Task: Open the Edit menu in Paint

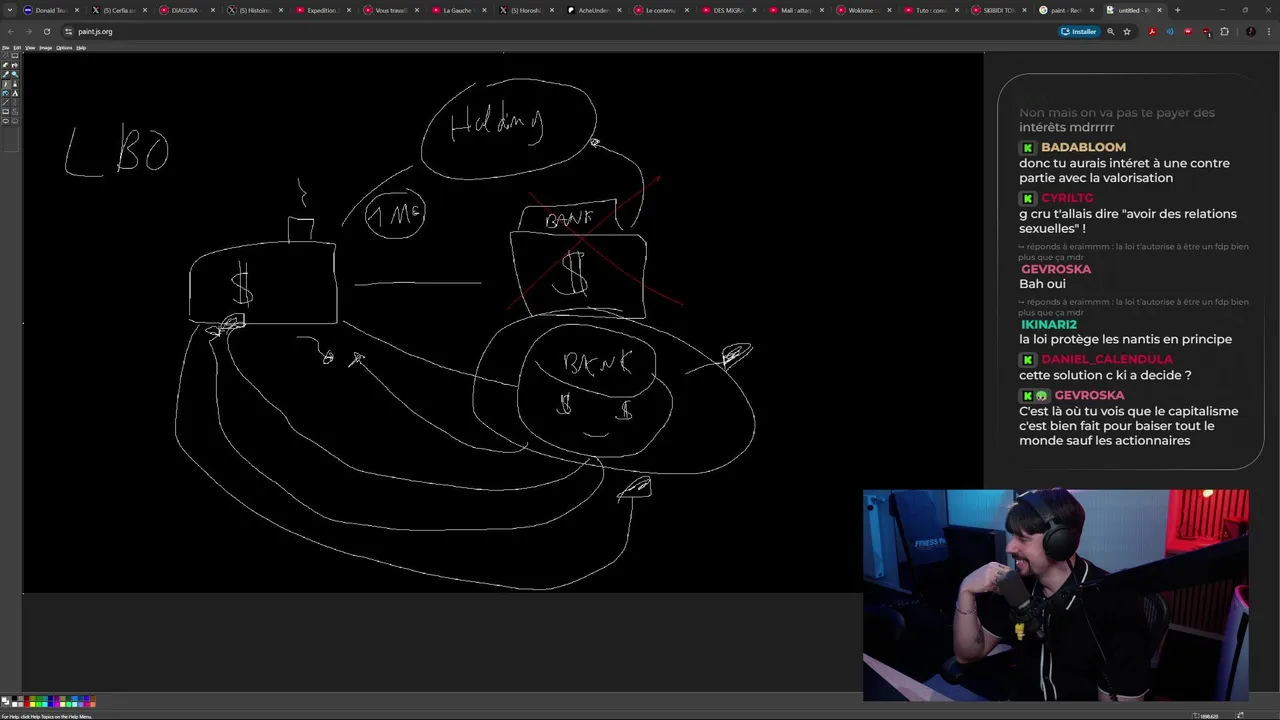Action: [x=17, y=48]
